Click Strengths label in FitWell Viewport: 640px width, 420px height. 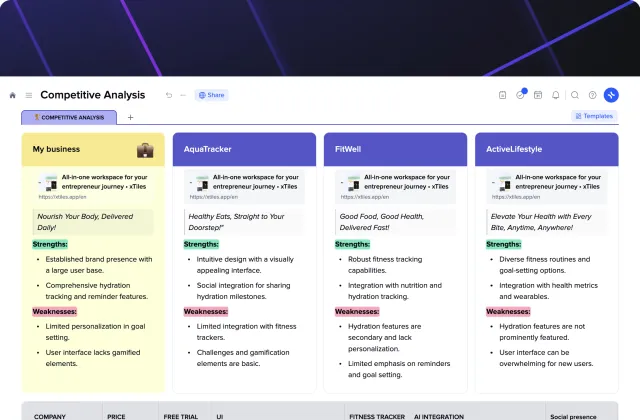pos(352,244)
